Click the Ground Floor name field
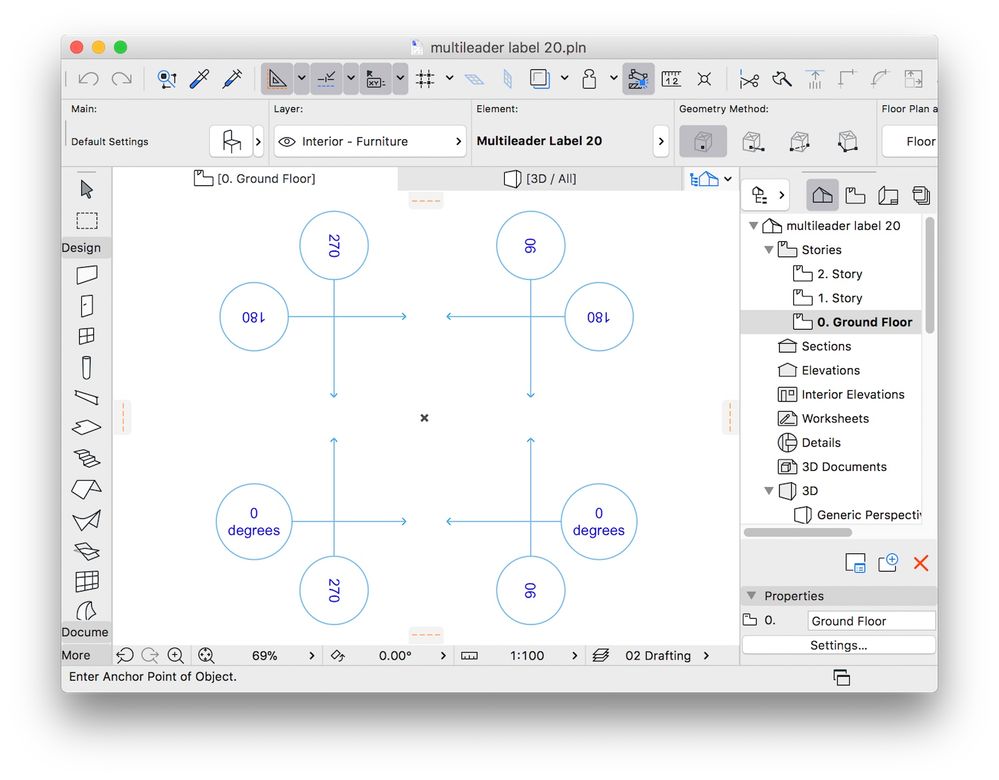This screenshot has width=999, height=780. tap(871, 621)
